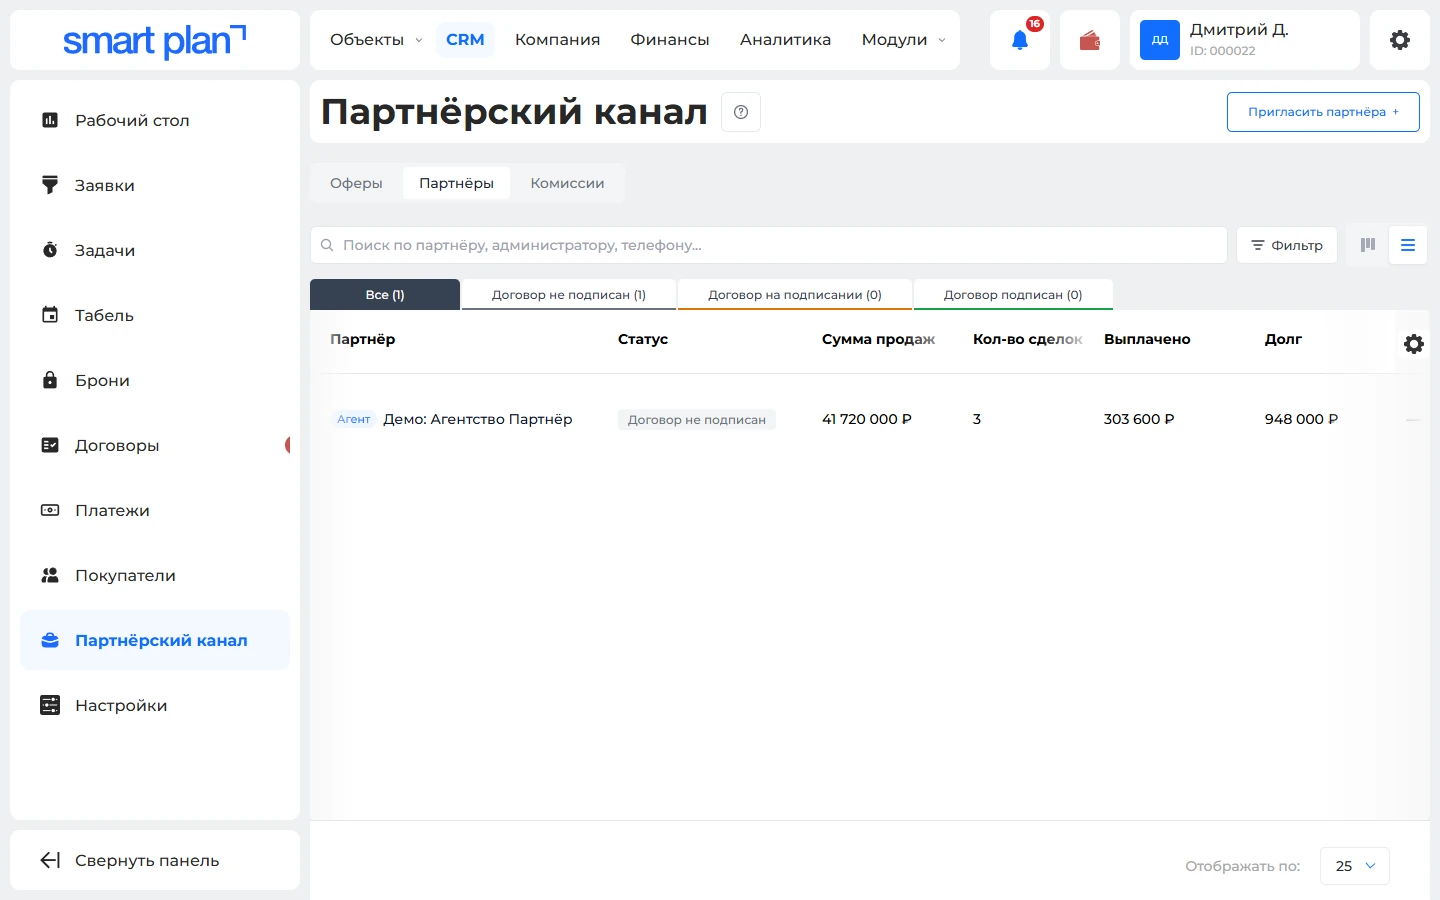Expand the Модули menu dropdown
This screenshot has height=900, width=1440.
pyautogui.click(x=904, y=40)
